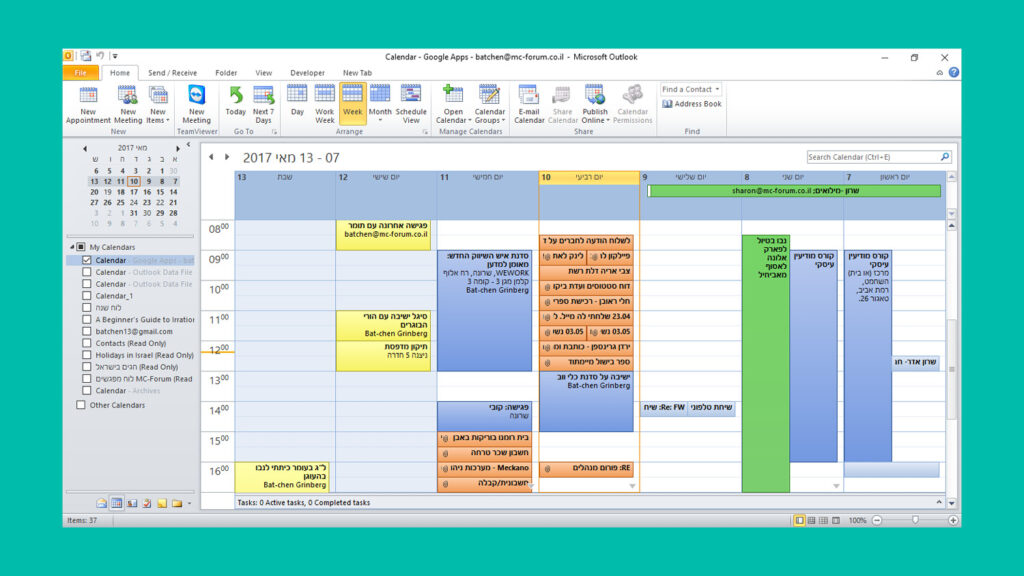Check the batchen13@gmail.com calendar
This screenshot has height=576, width=1024.
click(x=87, y=331)
